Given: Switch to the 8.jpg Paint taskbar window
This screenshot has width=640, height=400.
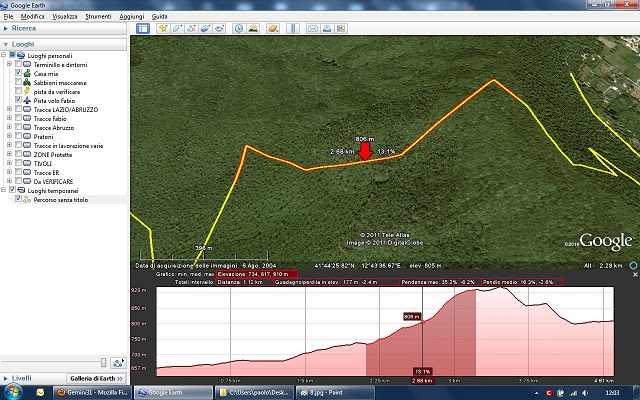Looking at the screenshot, I should (x=335, y=393).
